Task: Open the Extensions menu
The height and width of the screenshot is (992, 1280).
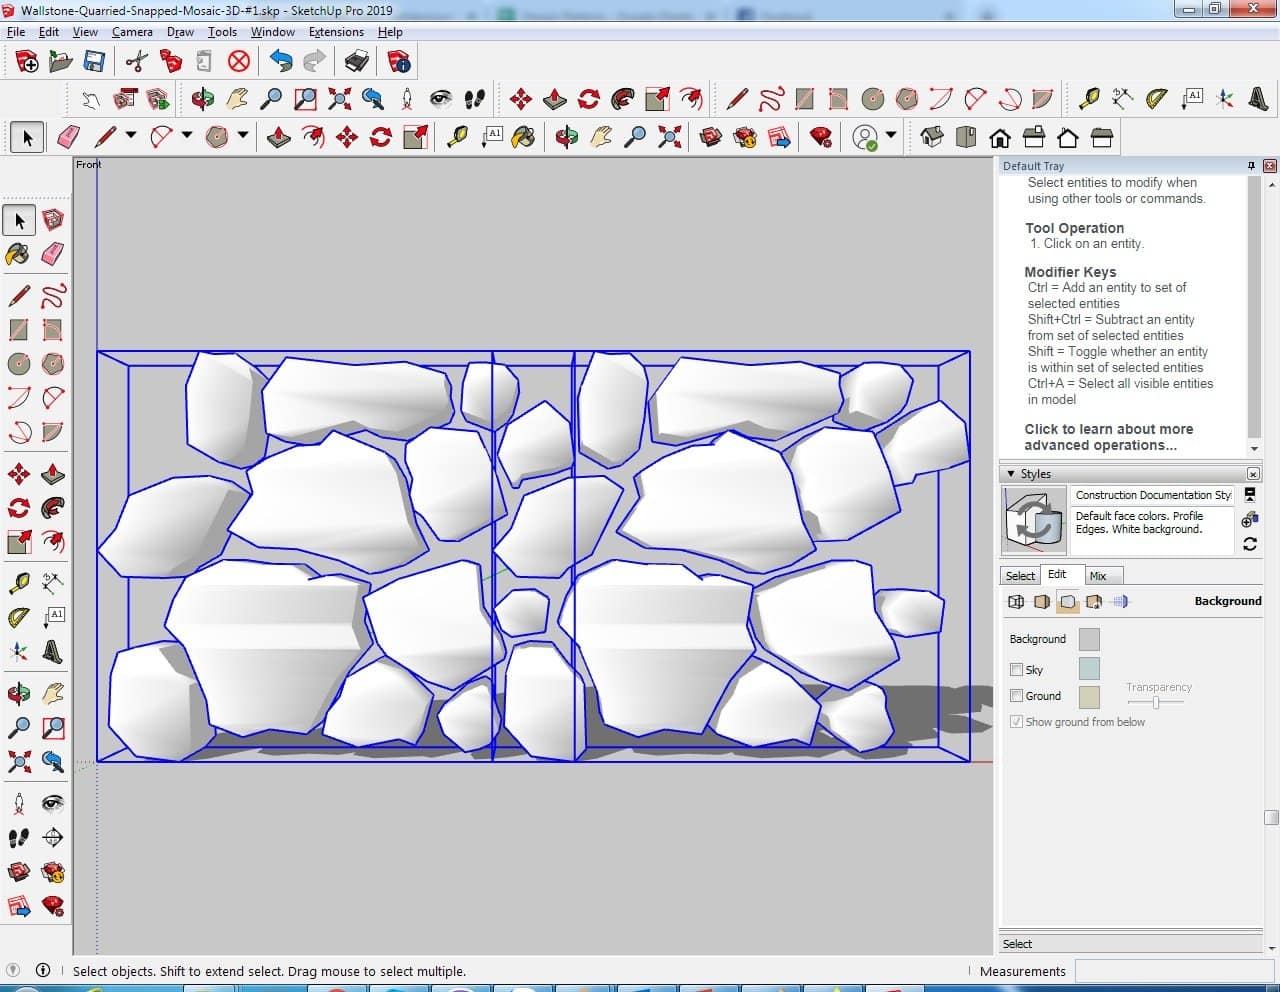Action: [336, 32]
